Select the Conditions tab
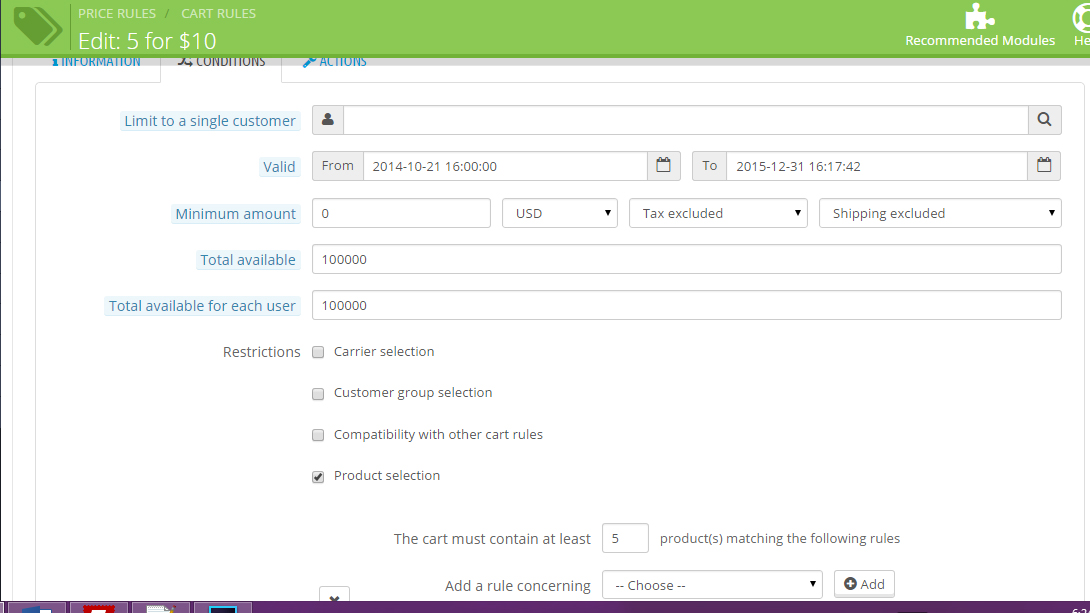The image size is (1090, 613). (221, 62)
